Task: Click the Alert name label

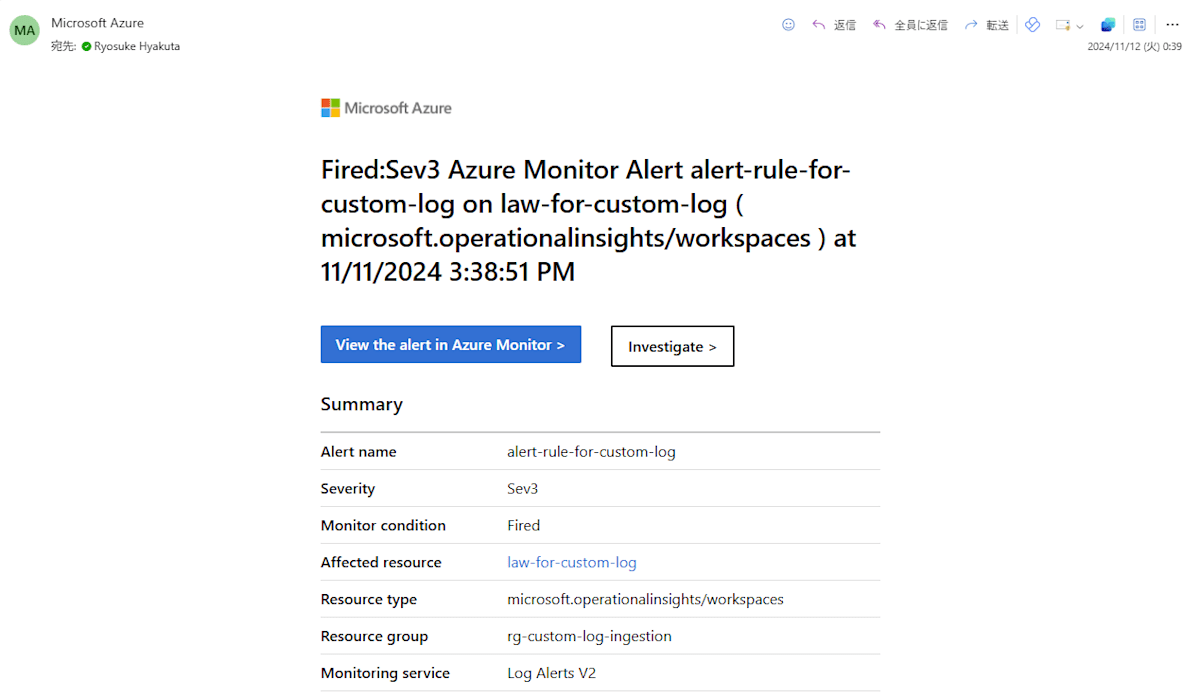Action: 359,451
